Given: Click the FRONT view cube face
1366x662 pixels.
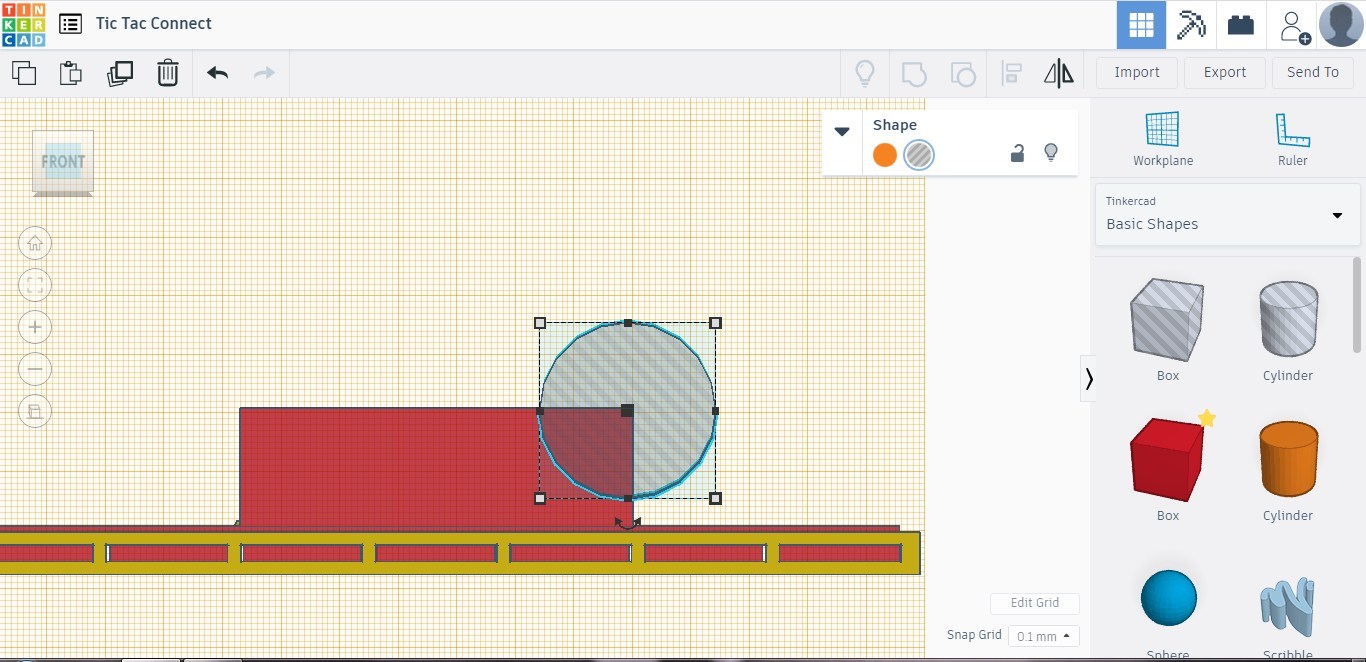Looking at the screenshot, I should point(63,161).
